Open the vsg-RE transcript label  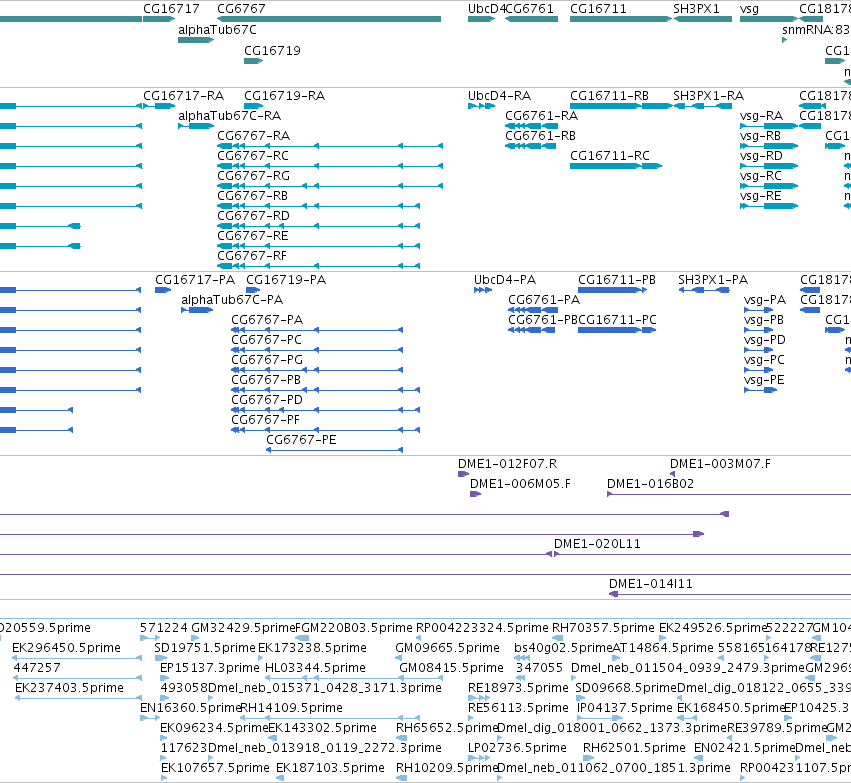[x=761, y=196]
